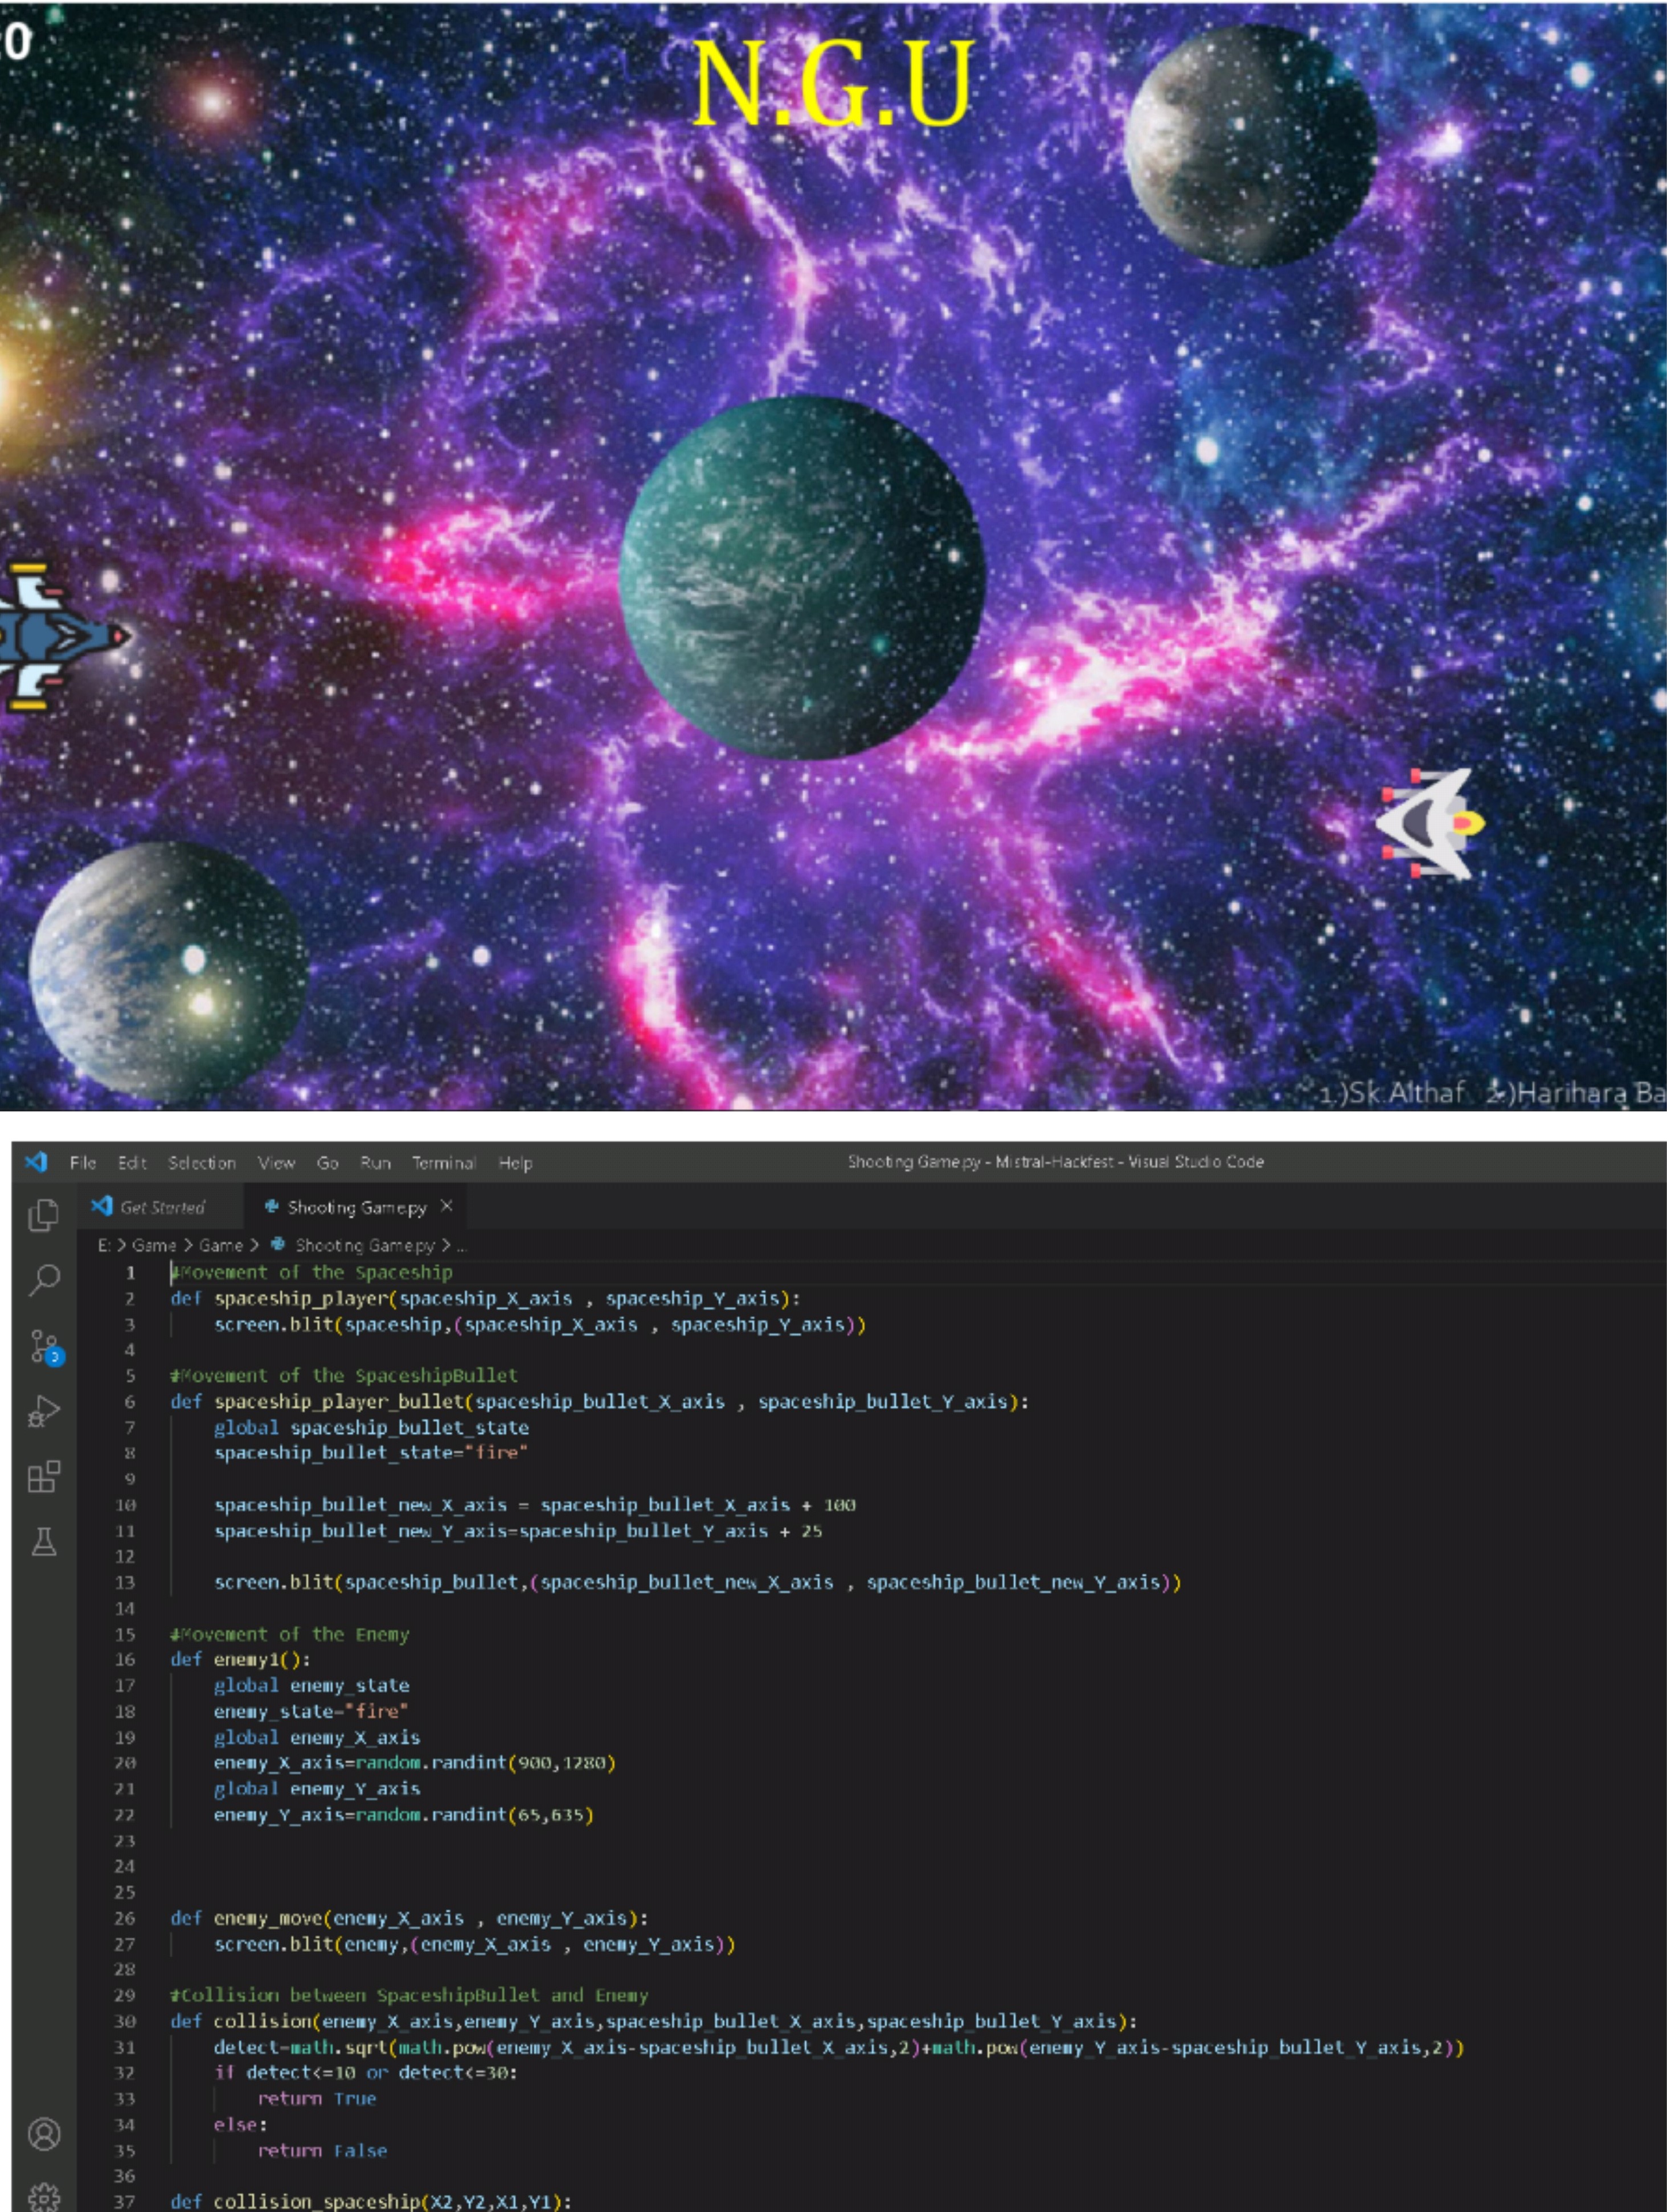Open the Terminal menu
Screen dimensions: 1667x2212
443,1163
